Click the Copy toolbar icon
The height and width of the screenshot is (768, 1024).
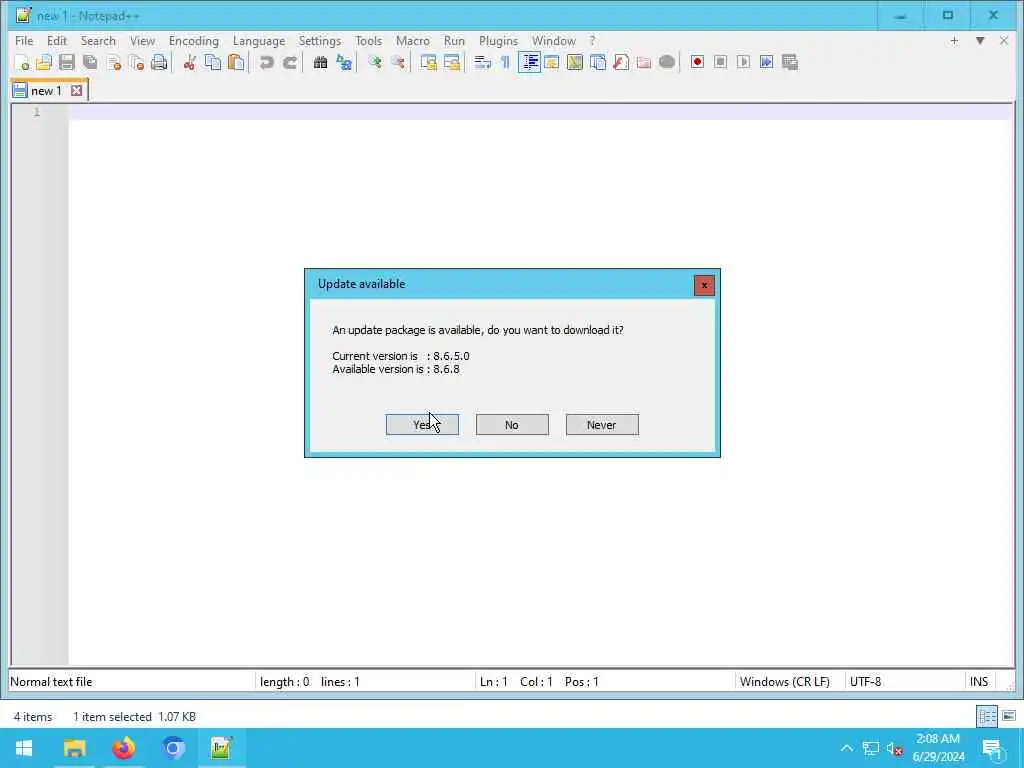tap(213, 63)
